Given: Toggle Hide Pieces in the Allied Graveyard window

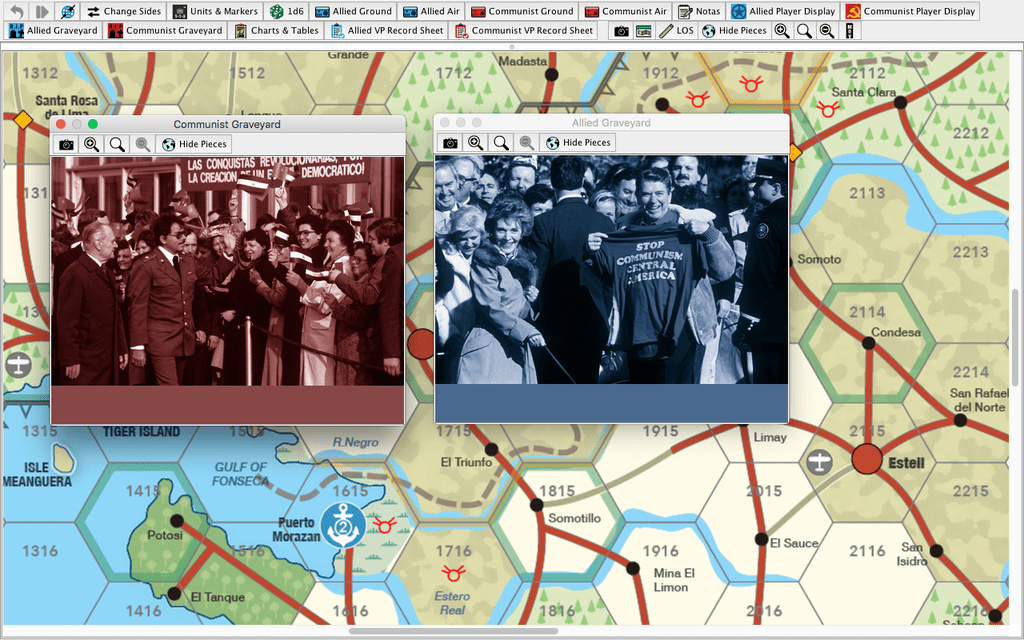Looking at the screenshot, I should point(578,143).
